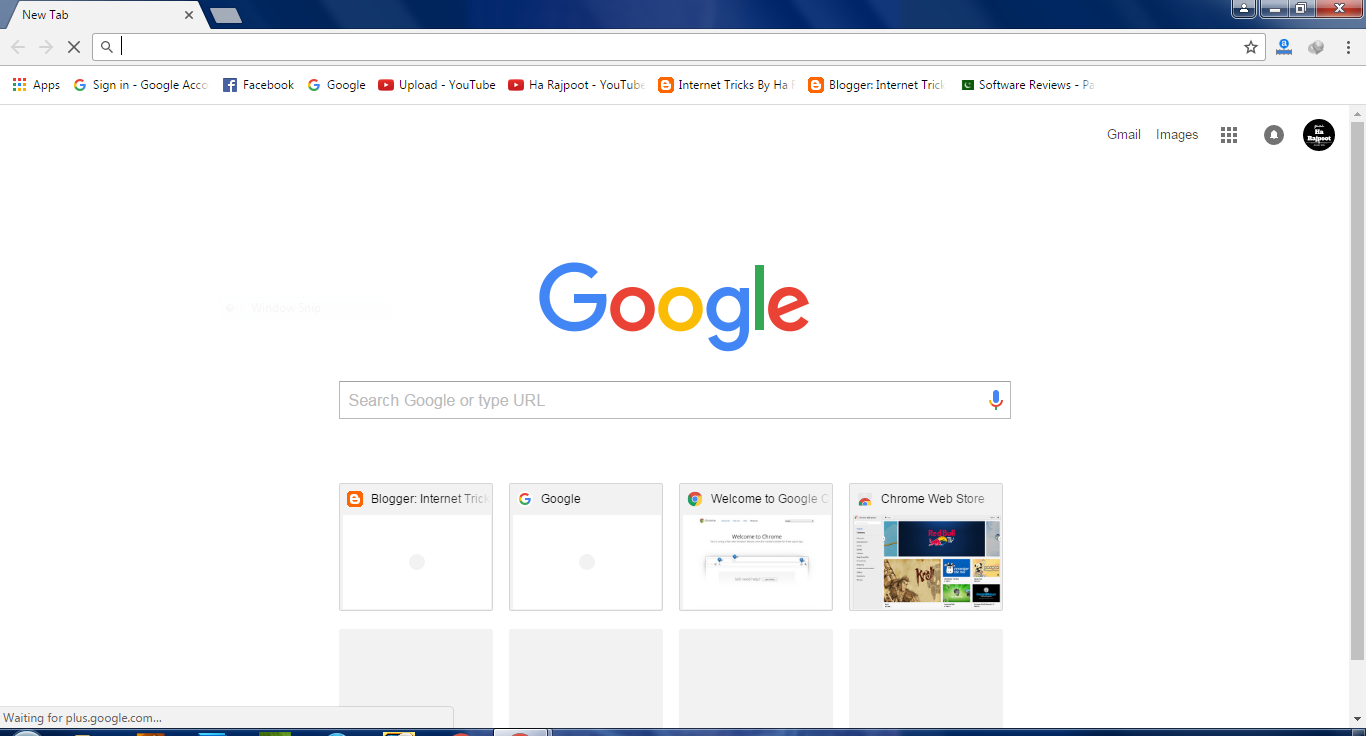Go back using the back arrow

18,47
